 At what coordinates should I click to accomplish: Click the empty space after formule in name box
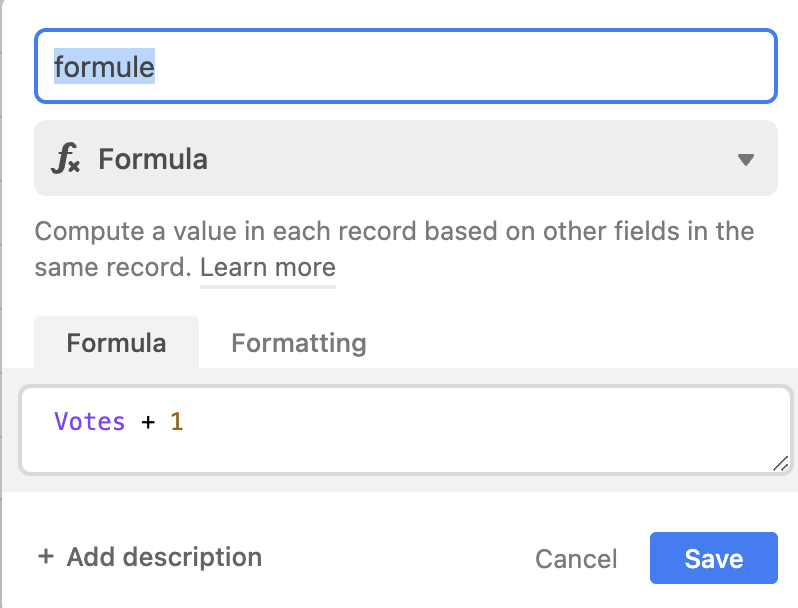point(458,66)
